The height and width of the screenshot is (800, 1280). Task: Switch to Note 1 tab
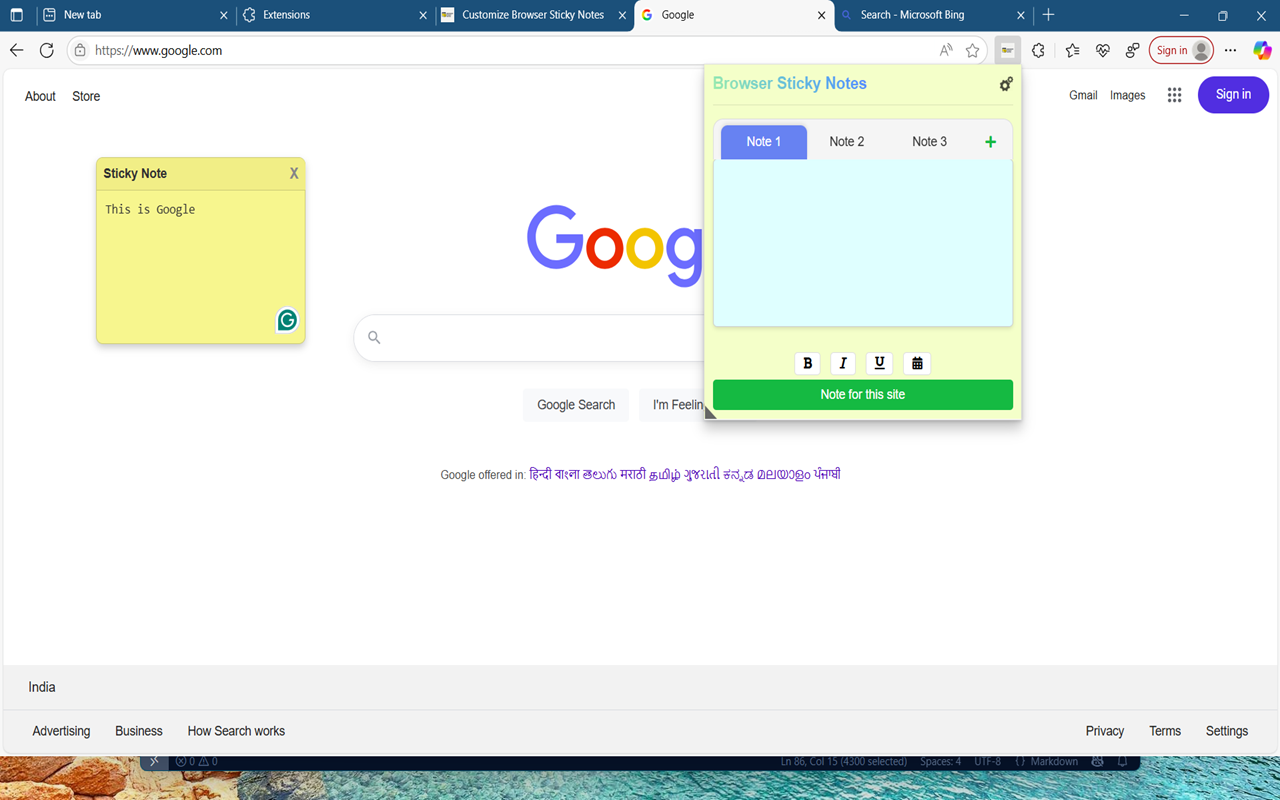click(764, 142)
